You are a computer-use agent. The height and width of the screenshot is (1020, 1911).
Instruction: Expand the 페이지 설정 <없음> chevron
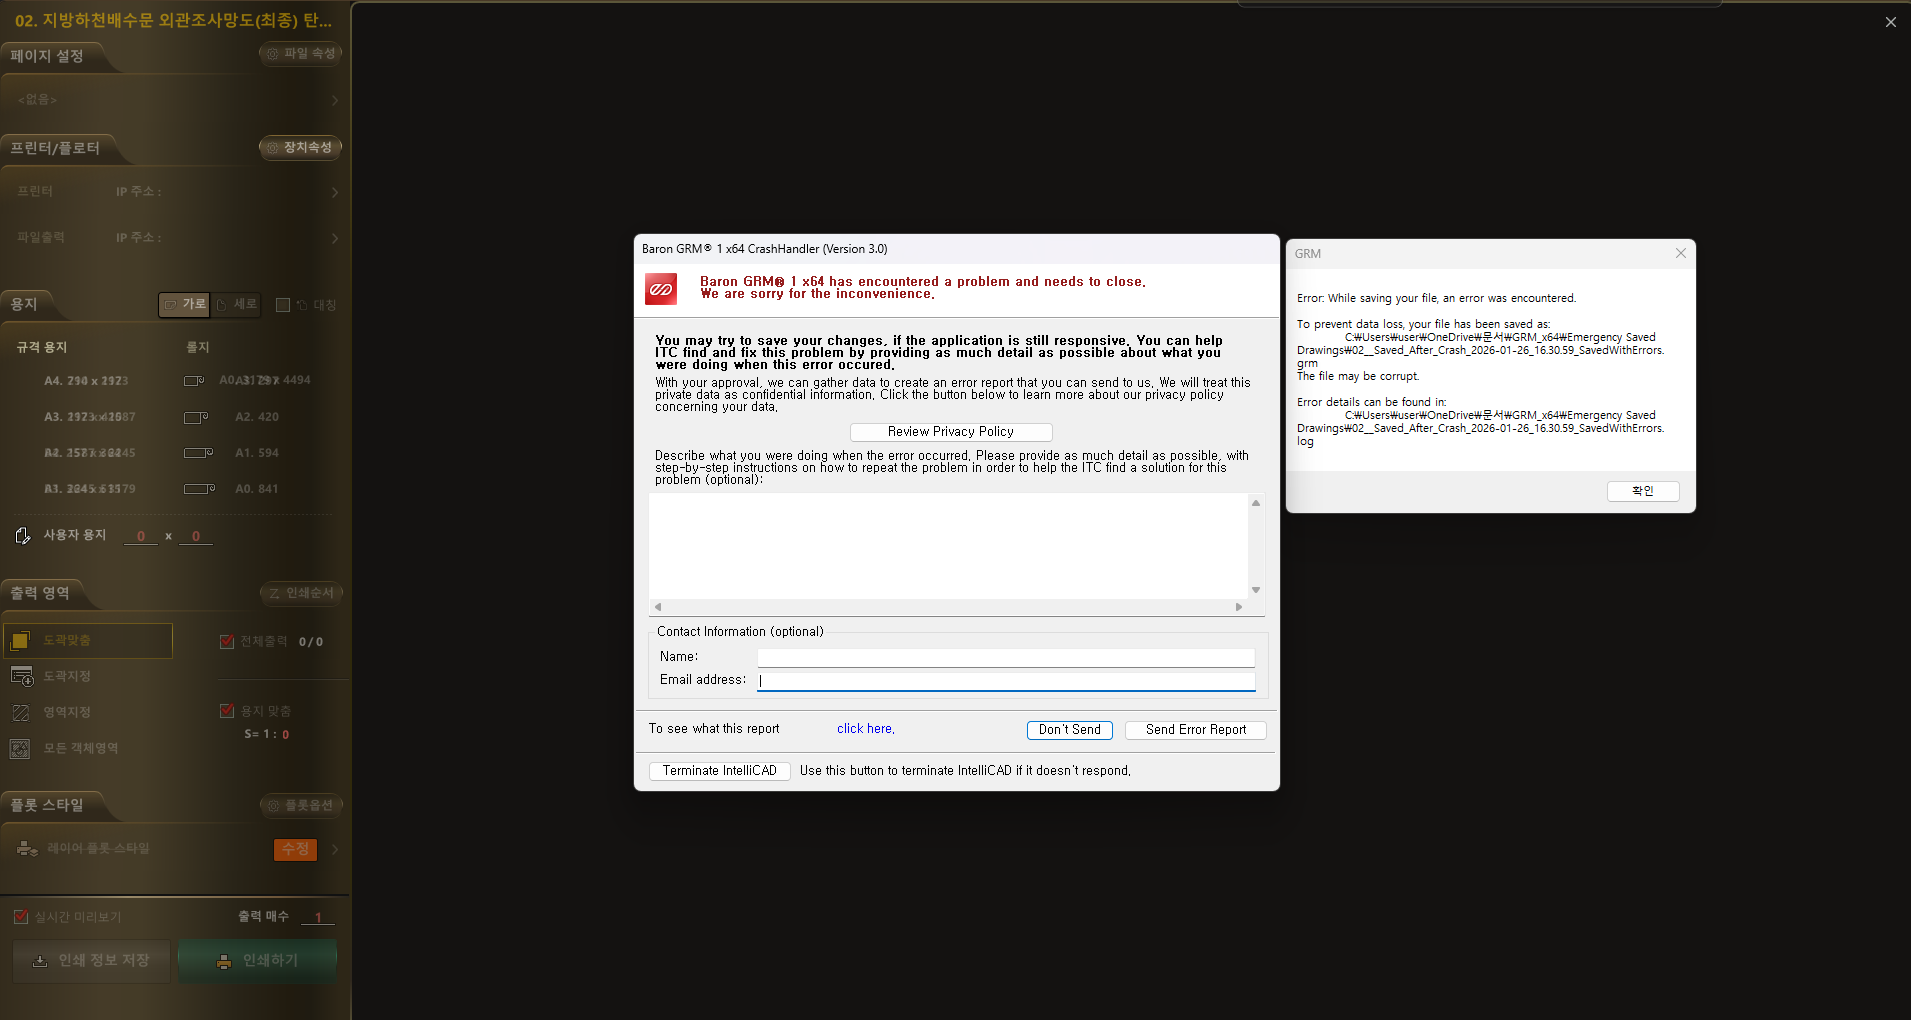[334, 100]
